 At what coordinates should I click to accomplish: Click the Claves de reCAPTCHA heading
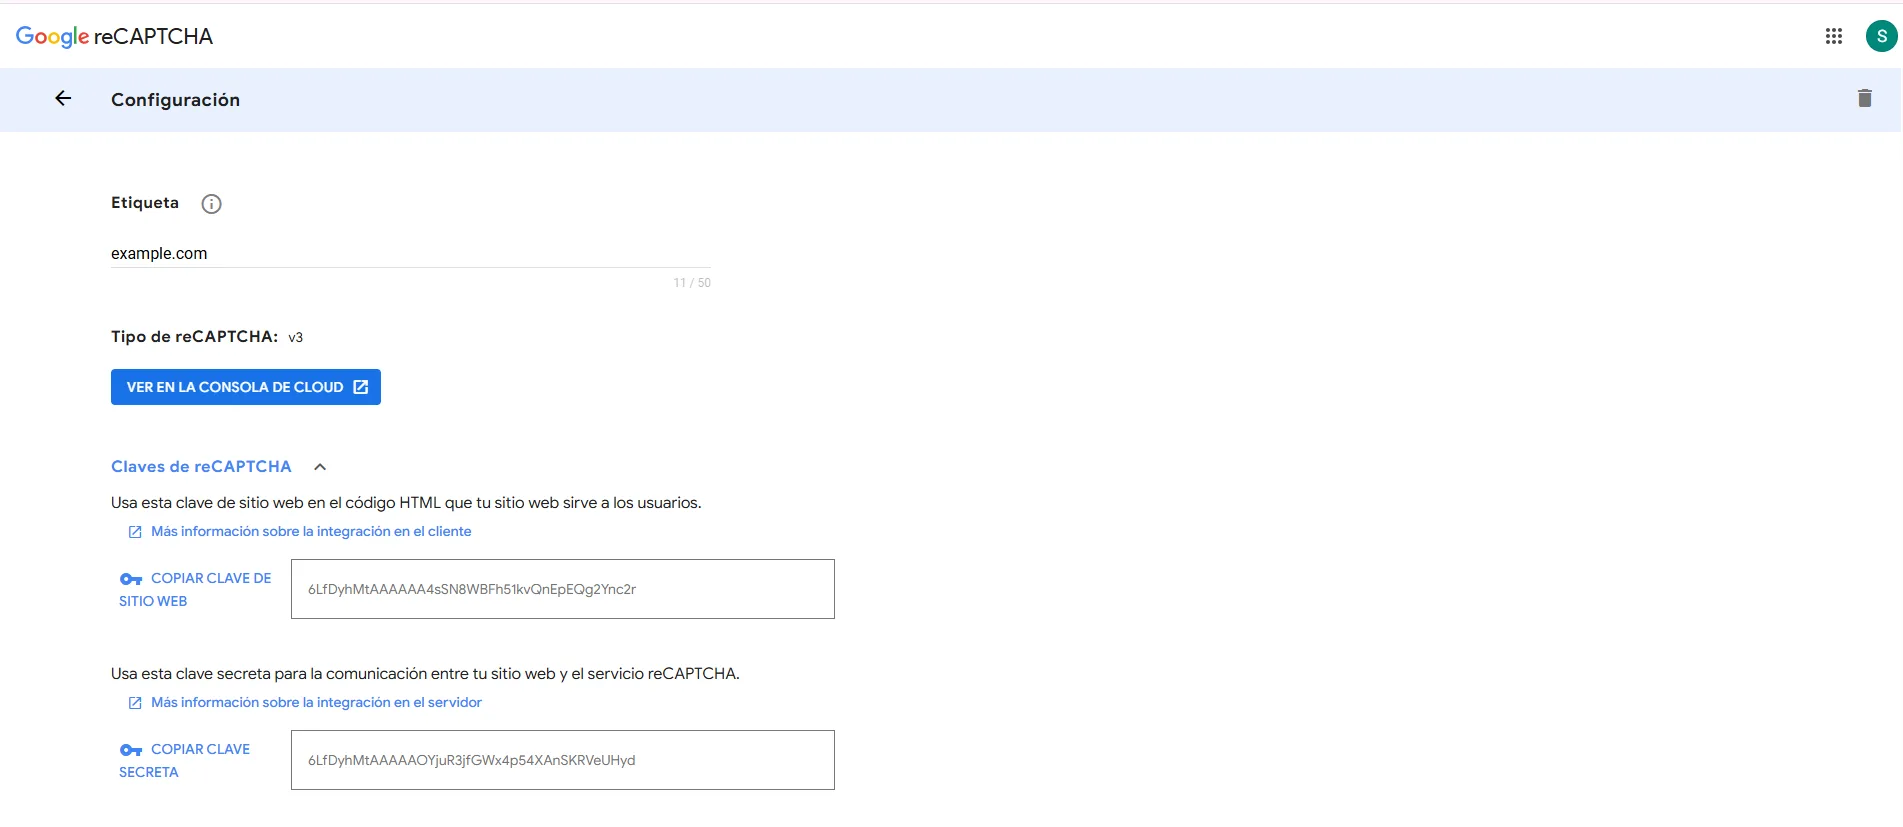point(201,467)
